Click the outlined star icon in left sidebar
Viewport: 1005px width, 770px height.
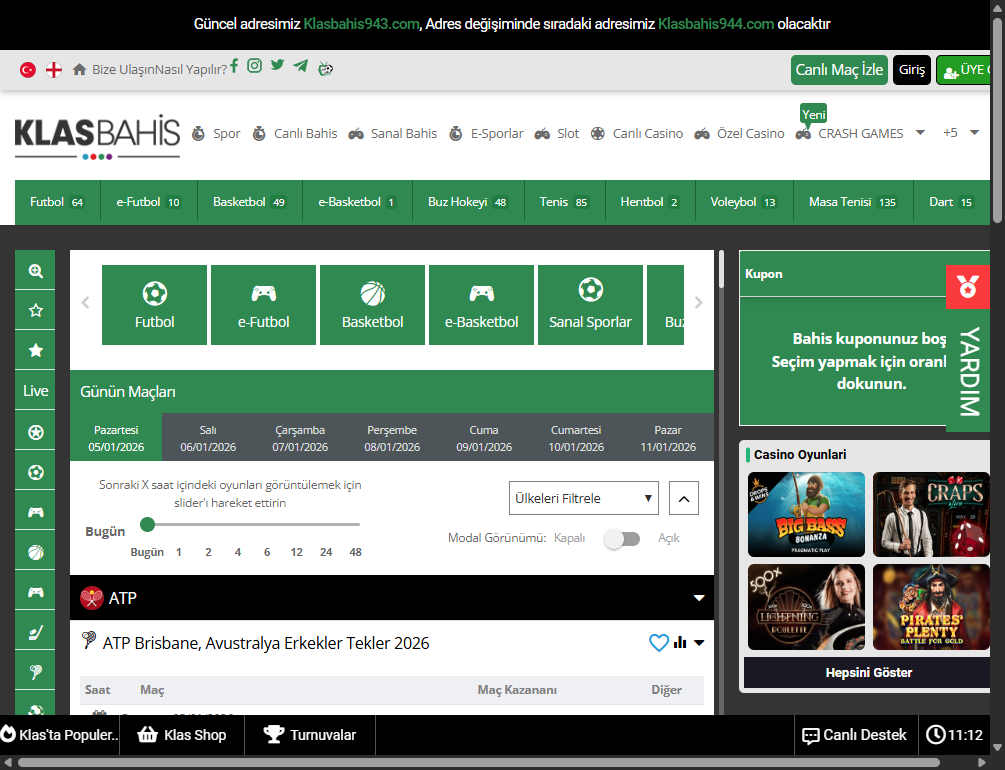(36, 310)
